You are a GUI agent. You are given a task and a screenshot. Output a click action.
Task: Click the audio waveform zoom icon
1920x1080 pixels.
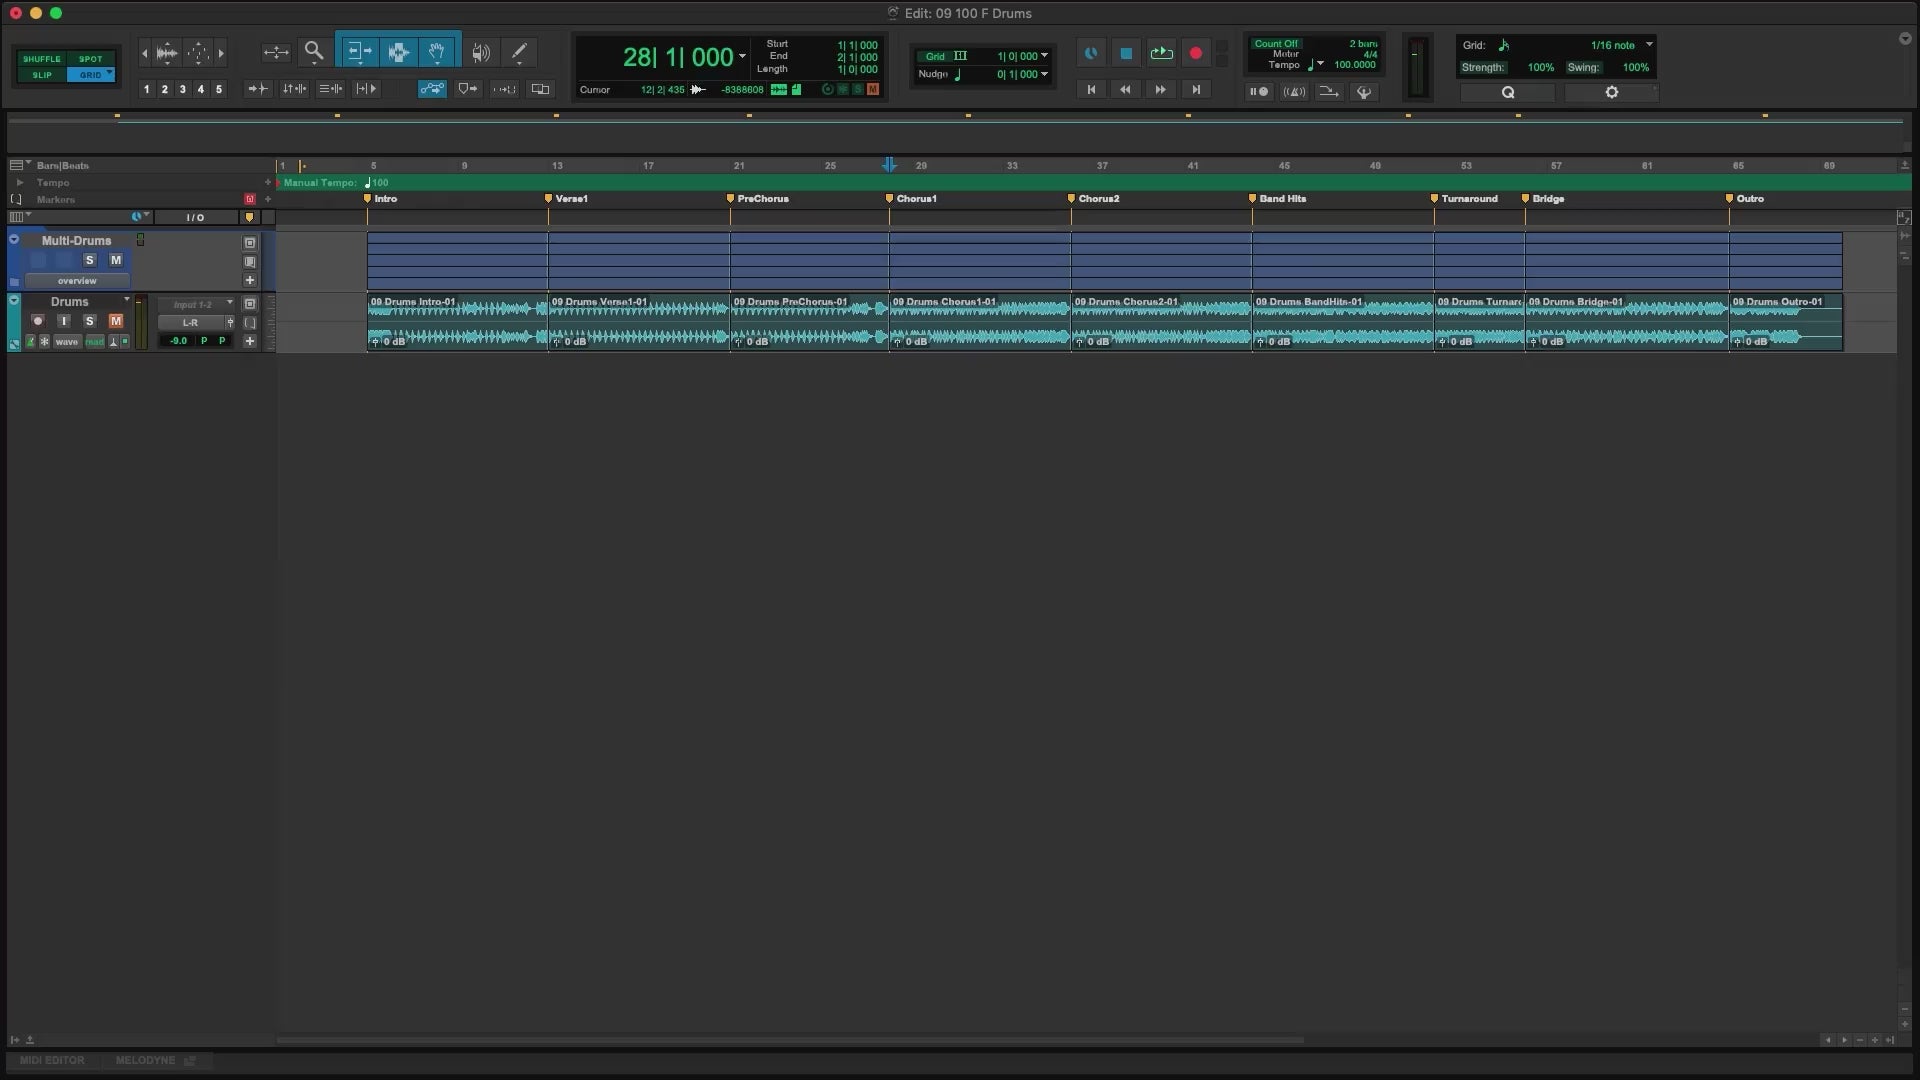[167, 52]
